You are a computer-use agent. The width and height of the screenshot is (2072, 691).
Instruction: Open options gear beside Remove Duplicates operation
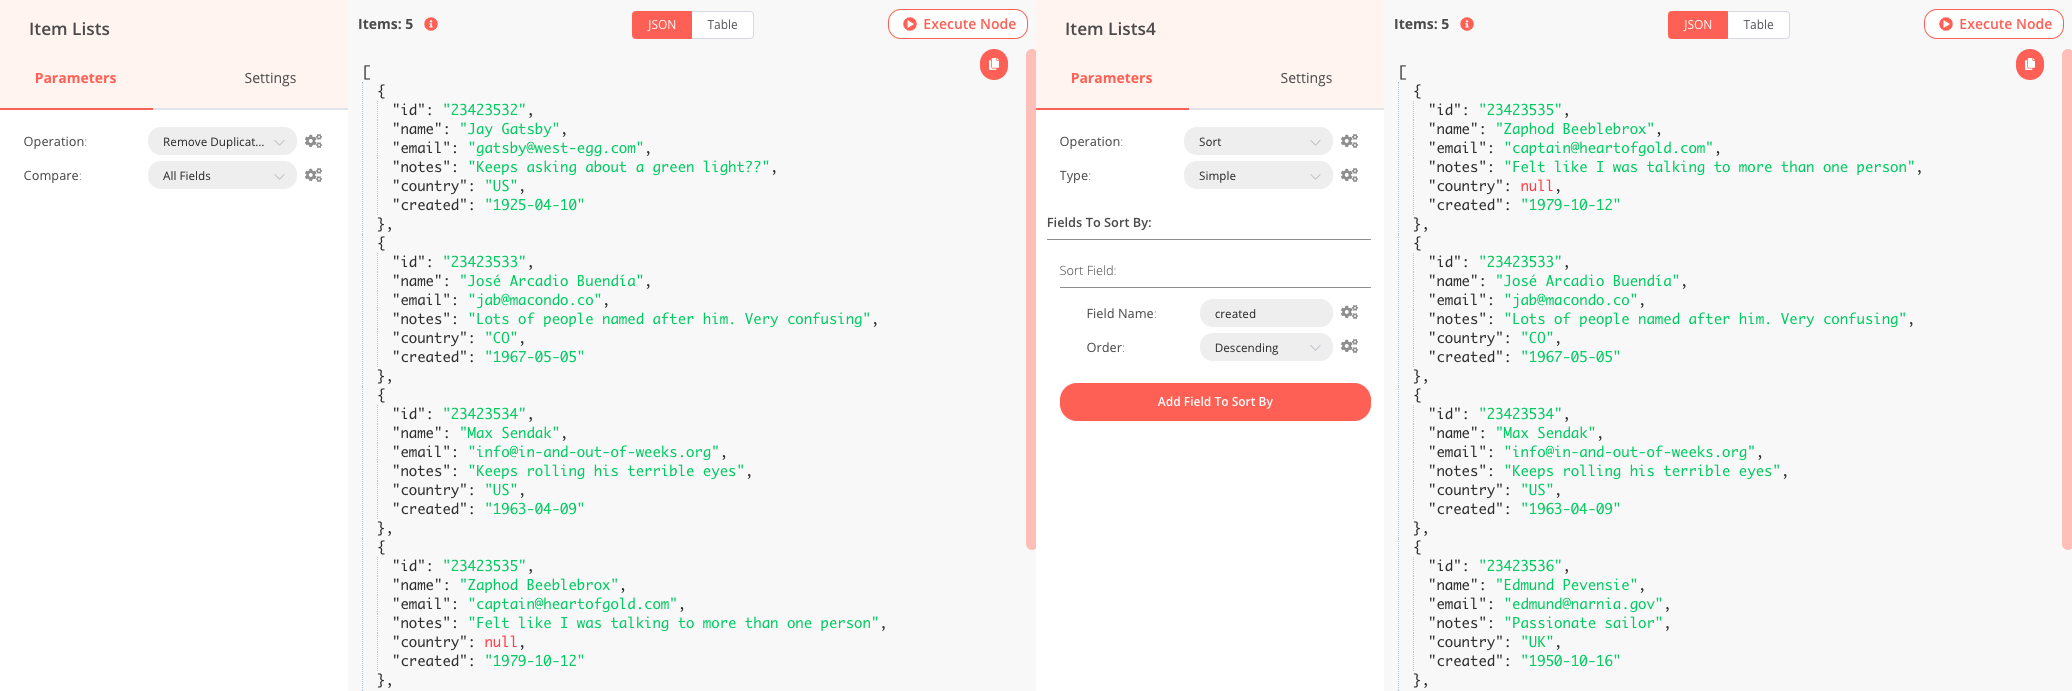tap(313, 142)
